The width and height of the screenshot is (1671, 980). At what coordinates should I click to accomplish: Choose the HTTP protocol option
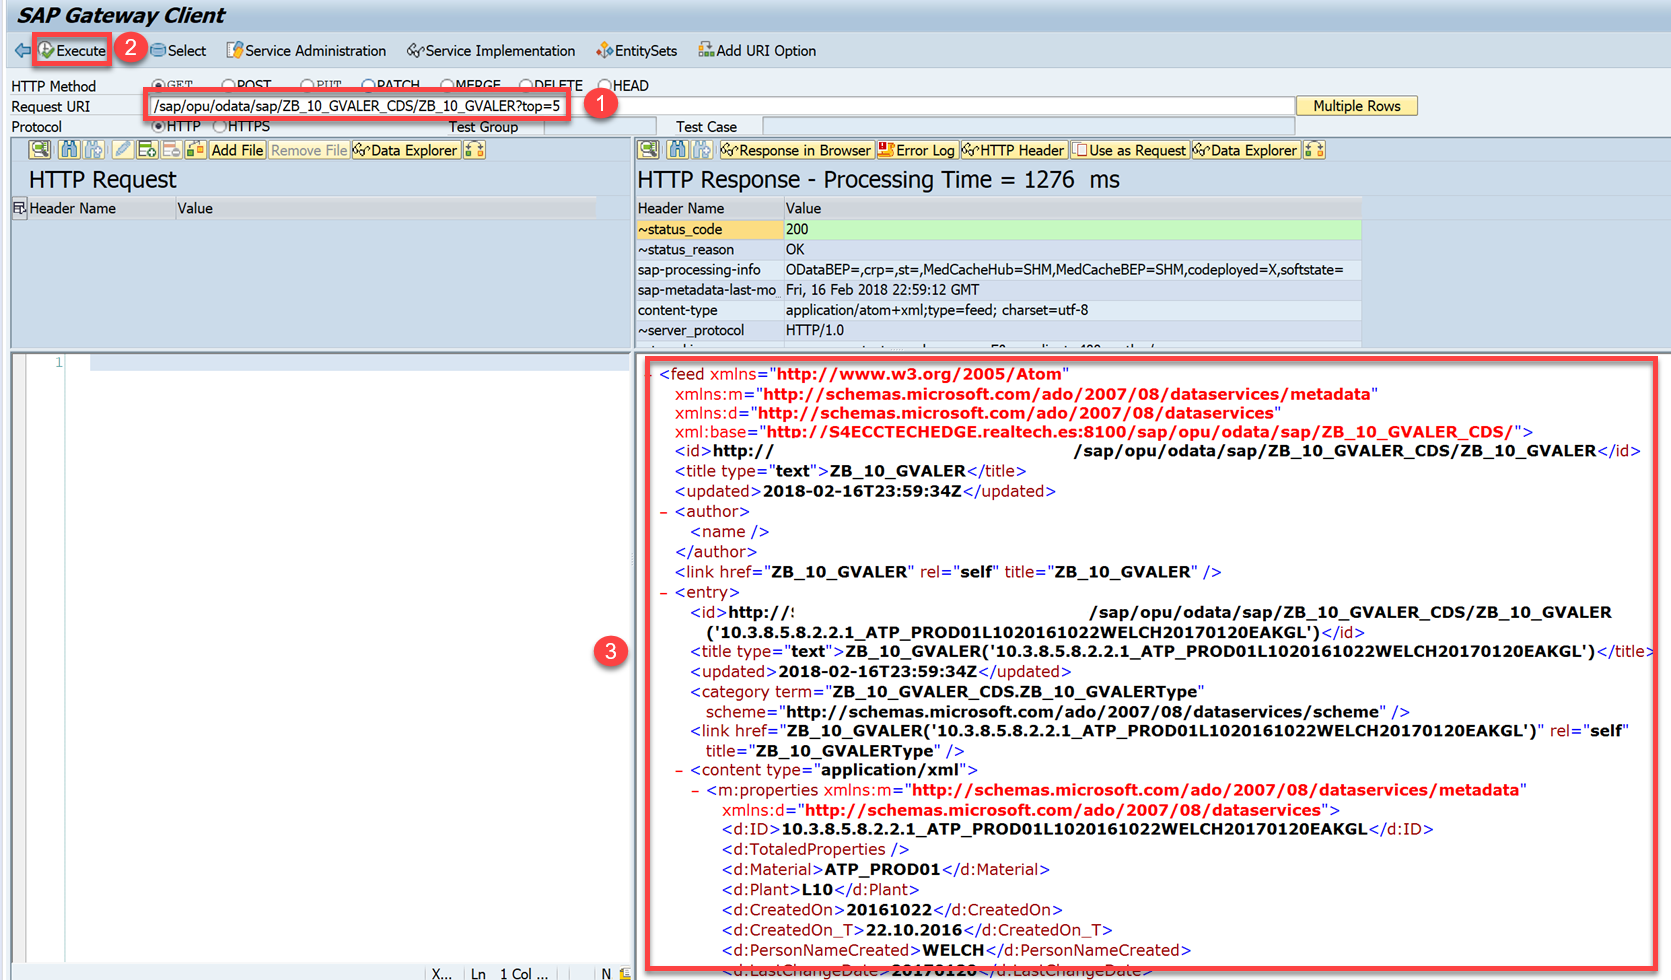(158, 126)
